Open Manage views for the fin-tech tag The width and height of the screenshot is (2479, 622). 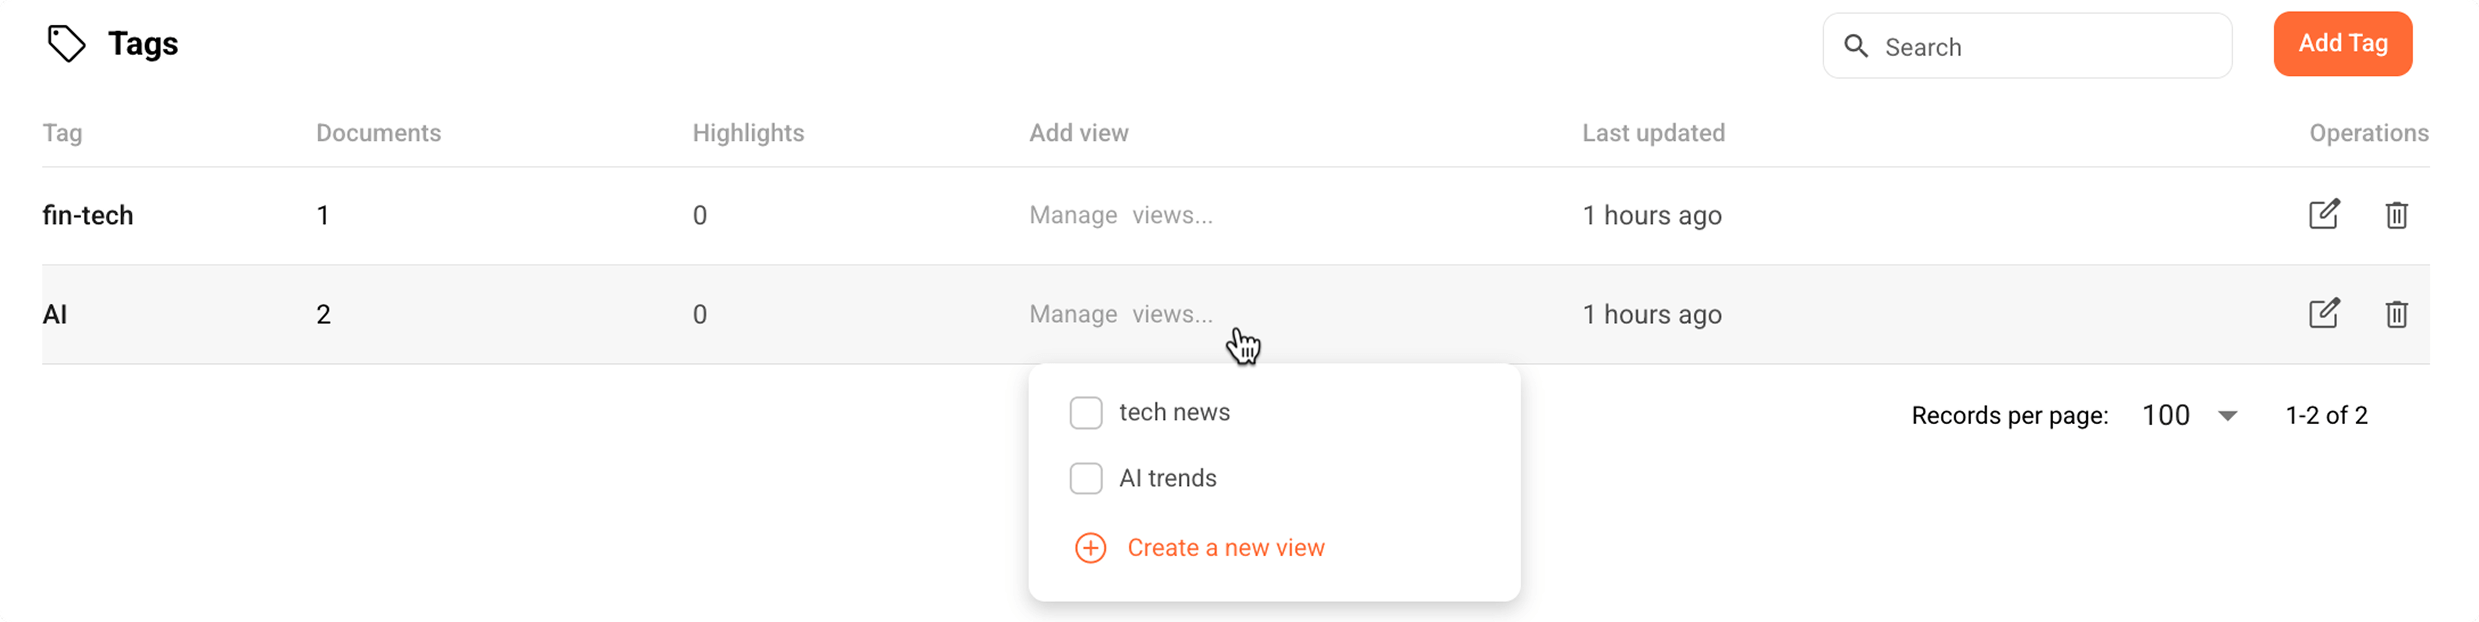1120,214
